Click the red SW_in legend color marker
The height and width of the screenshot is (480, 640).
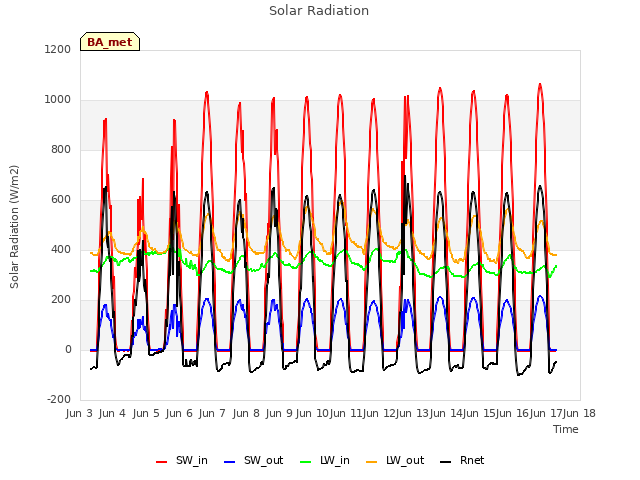point(162,462)
